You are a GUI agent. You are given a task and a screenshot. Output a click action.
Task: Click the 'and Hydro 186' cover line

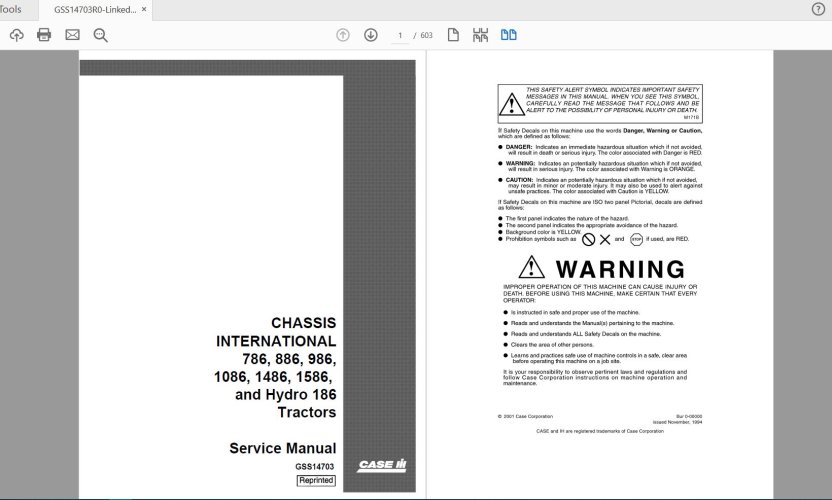click(285, 394)
